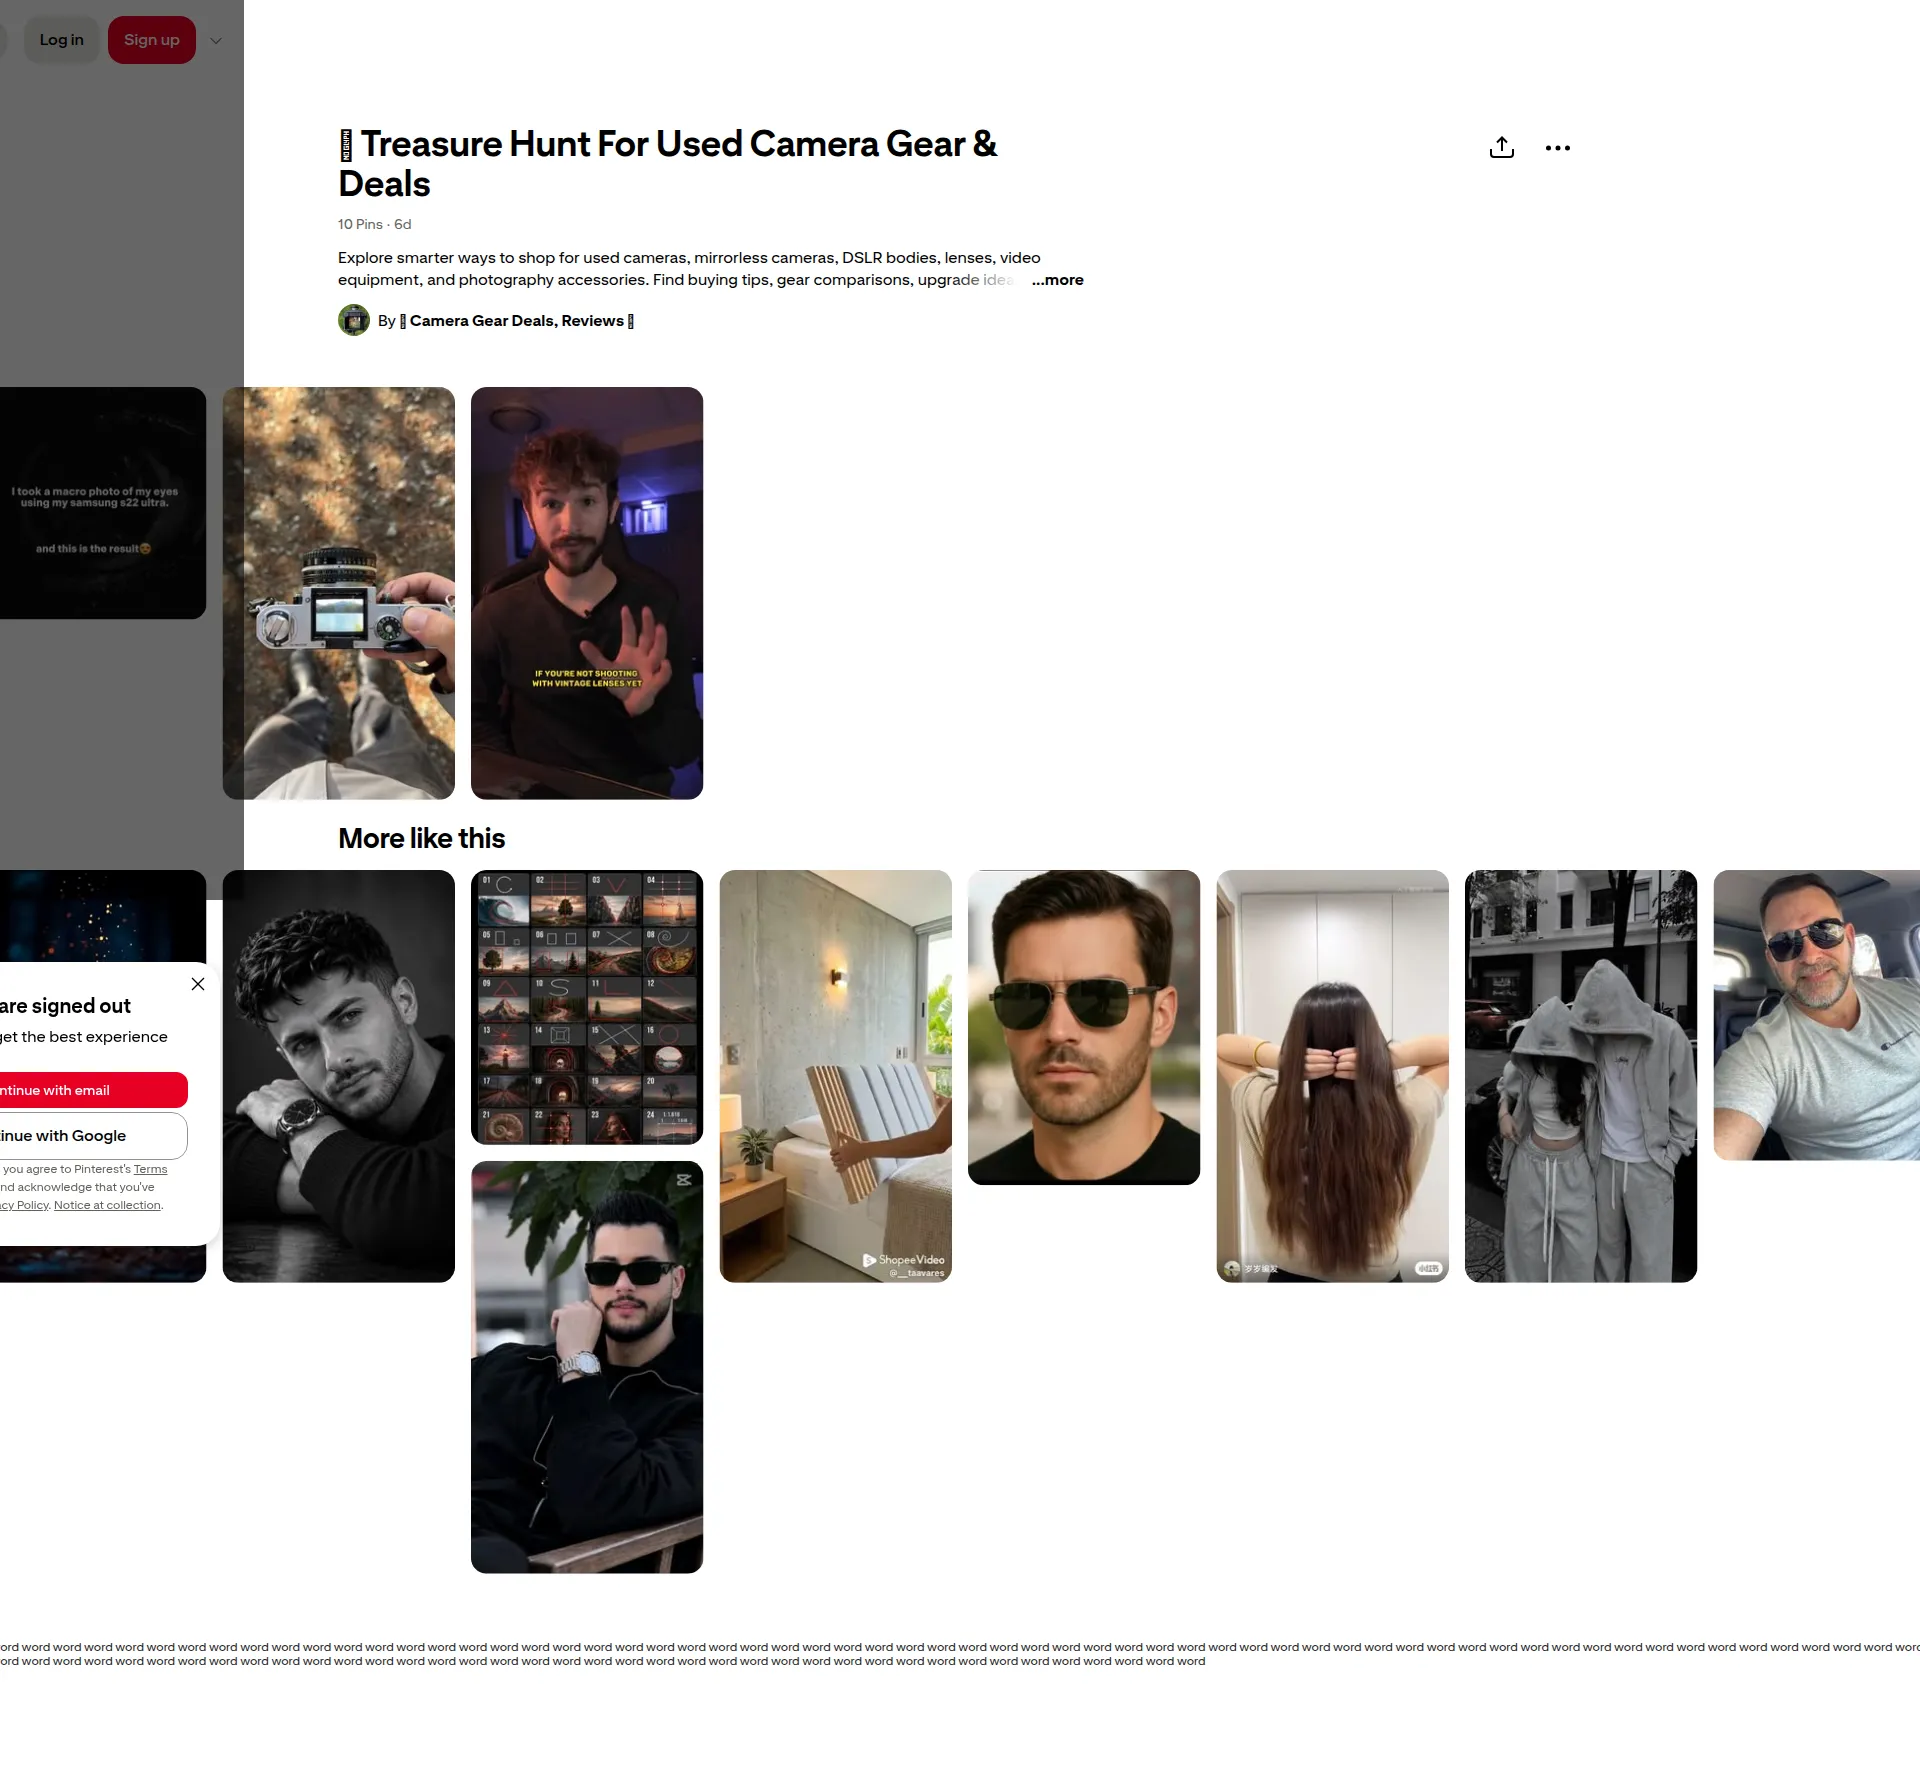The image size is (1920, 1780).
Task: Open the vintage film camera pin
Action: coord(338,593)
